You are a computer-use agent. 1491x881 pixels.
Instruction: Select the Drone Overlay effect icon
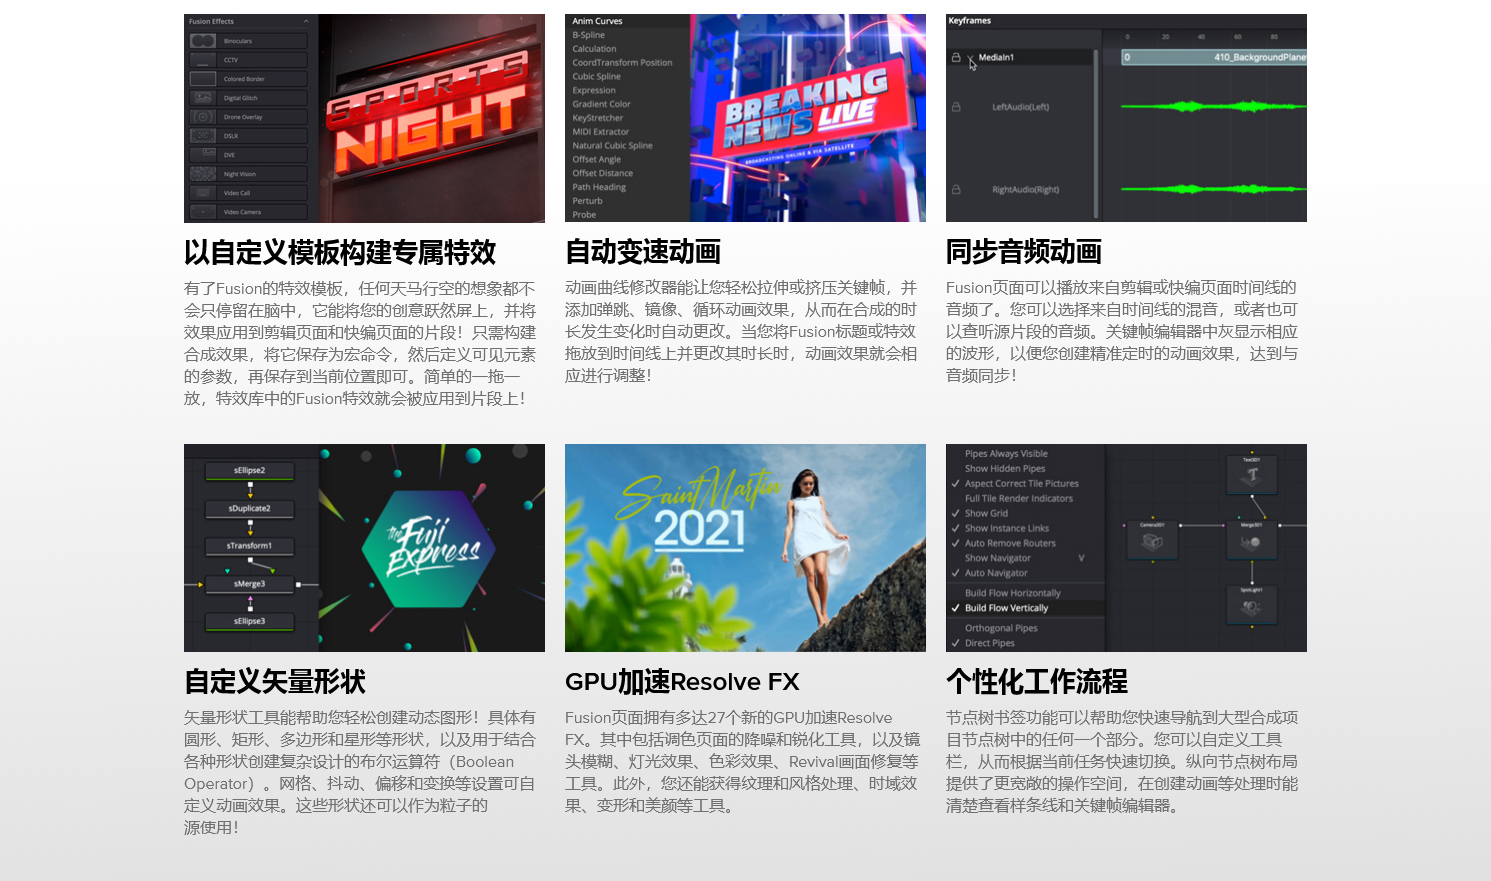203,117
